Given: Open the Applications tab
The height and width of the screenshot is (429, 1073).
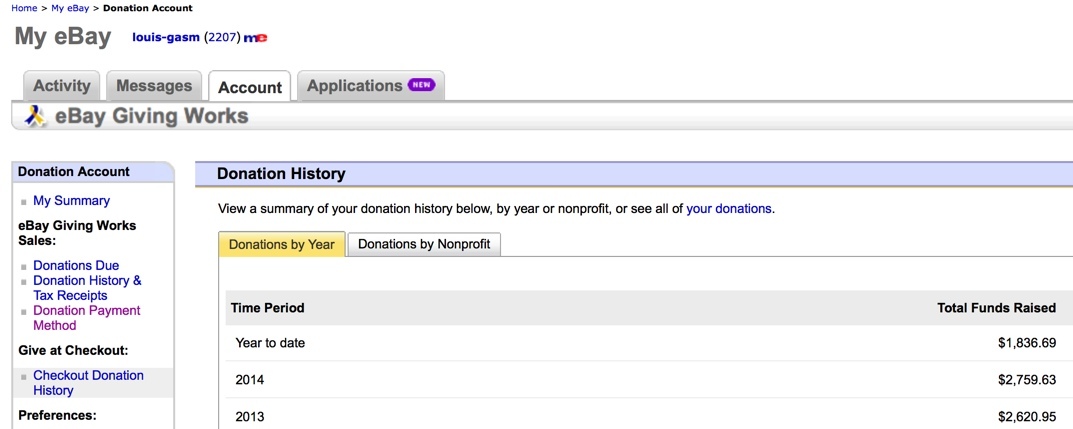Looking at the screenshot, I should 371,86.
